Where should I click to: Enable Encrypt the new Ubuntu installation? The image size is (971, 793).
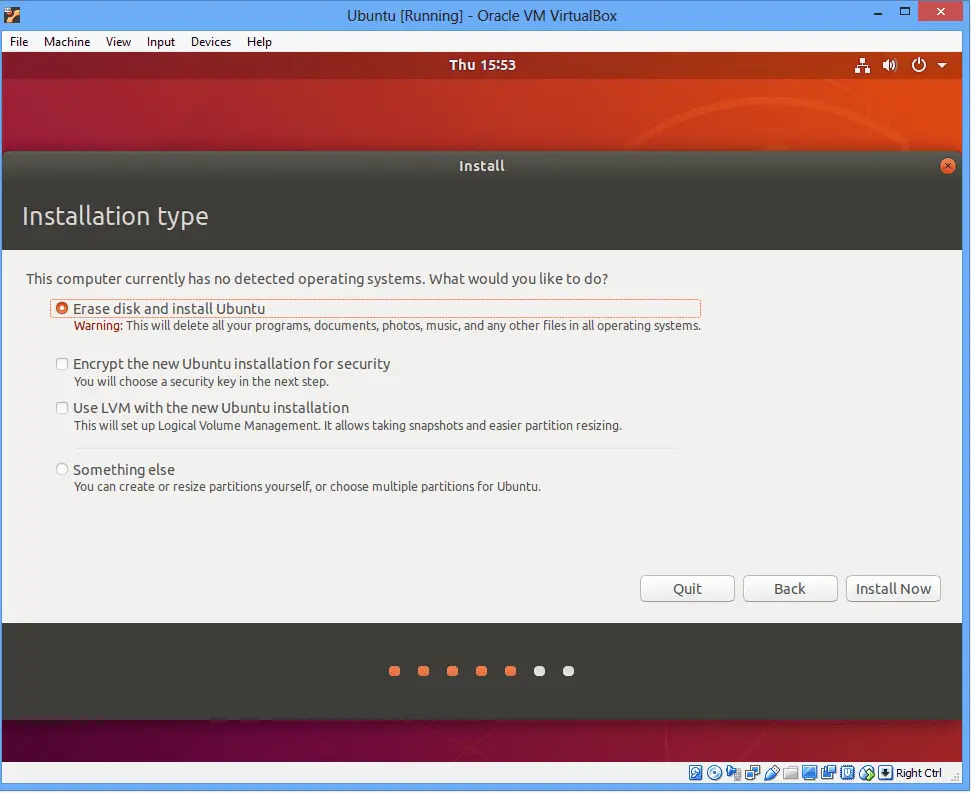click(62, 364)
